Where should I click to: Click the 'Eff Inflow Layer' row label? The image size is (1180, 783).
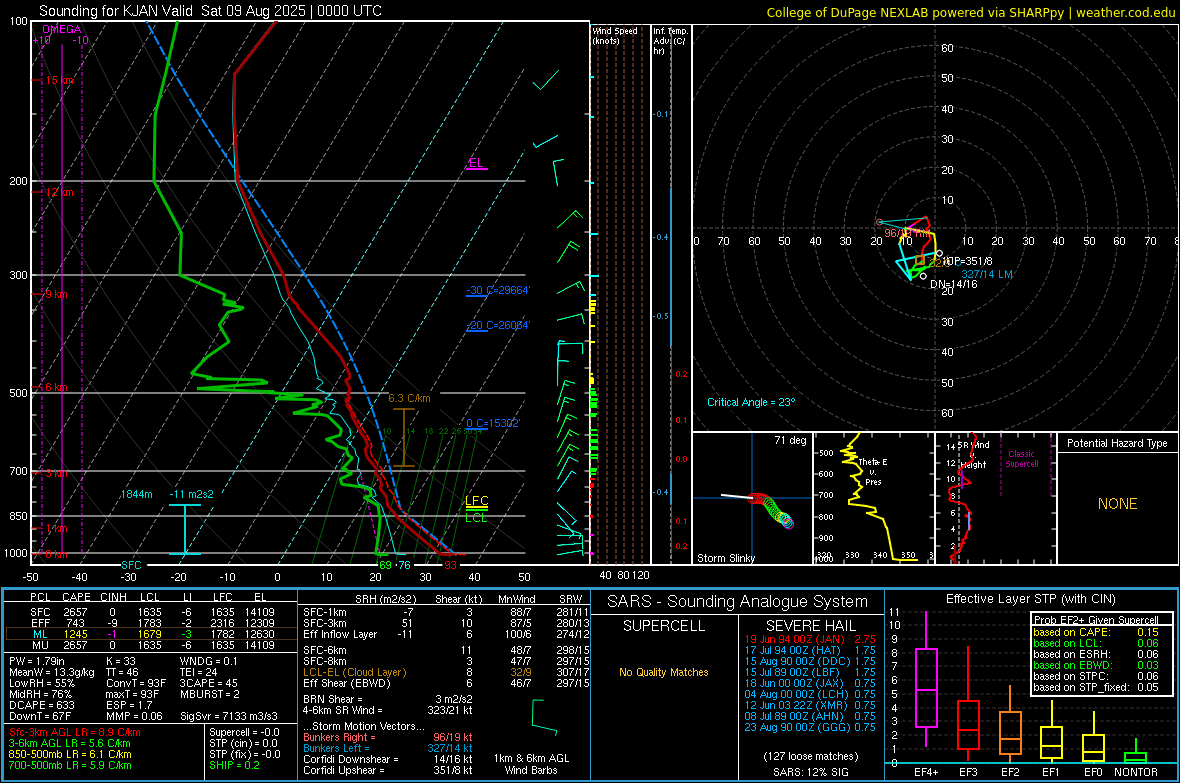coord(339,634)
